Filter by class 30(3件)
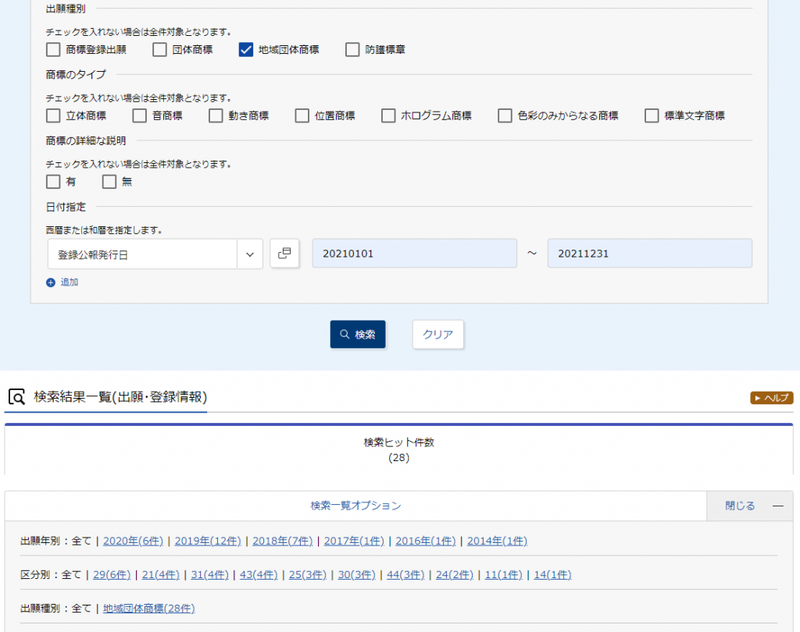Screen dimensions: 800x632 click(357, 574)
